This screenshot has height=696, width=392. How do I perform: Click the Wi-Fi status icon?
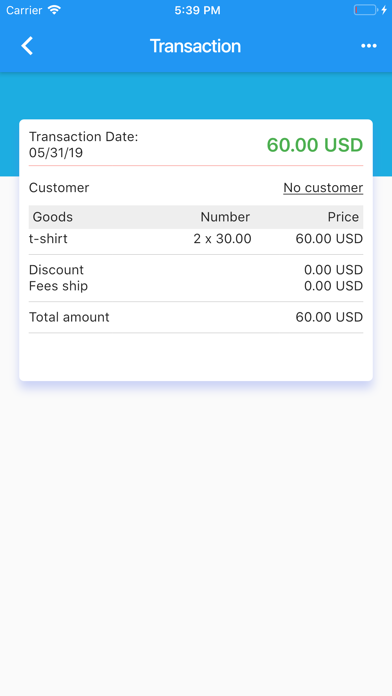(x=54, y=10)
